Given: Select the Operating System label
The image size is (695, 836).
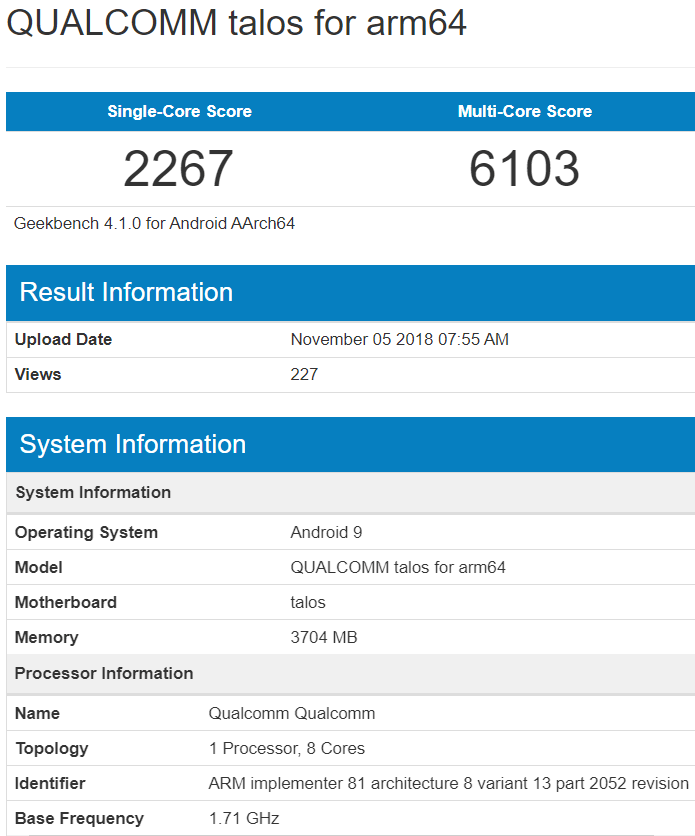Looking at the screenshot, I should coord(86,532).
